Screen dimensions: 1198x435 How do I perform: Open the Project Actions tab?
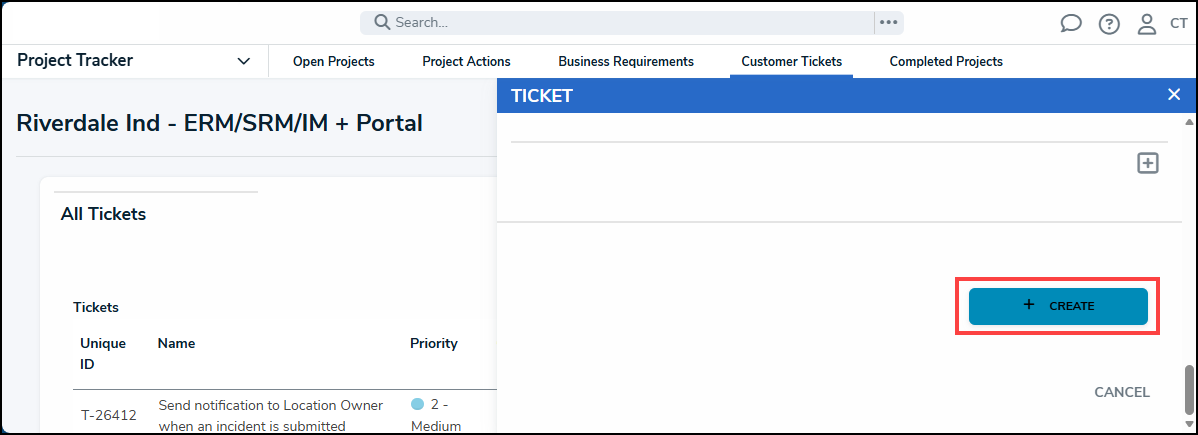pyautogui.click(x=466, y=62)
